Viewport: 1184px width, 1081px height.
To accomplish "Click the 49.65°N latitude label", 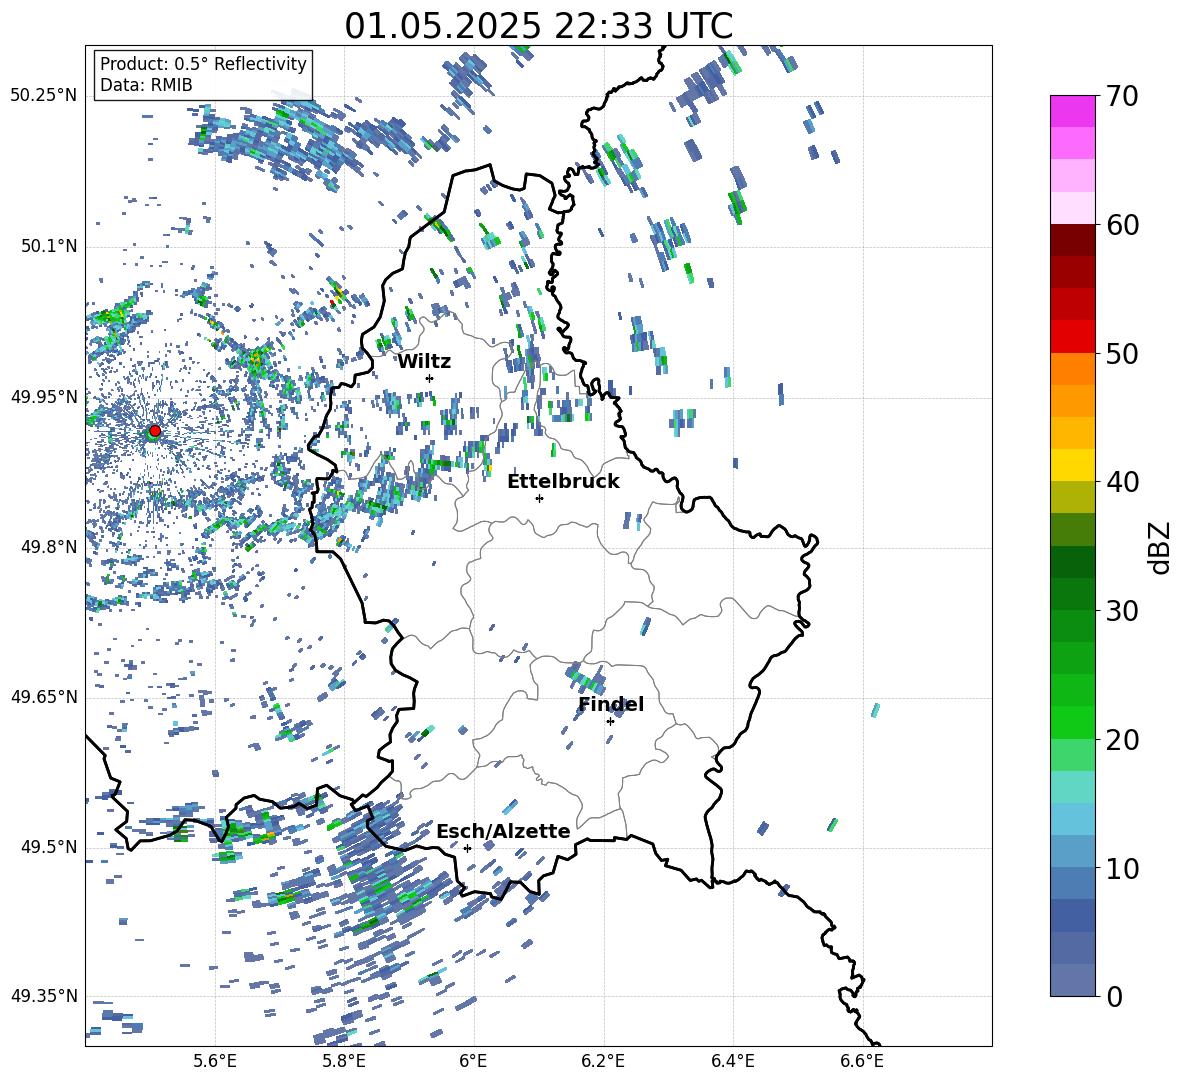I will click(44, 697).
